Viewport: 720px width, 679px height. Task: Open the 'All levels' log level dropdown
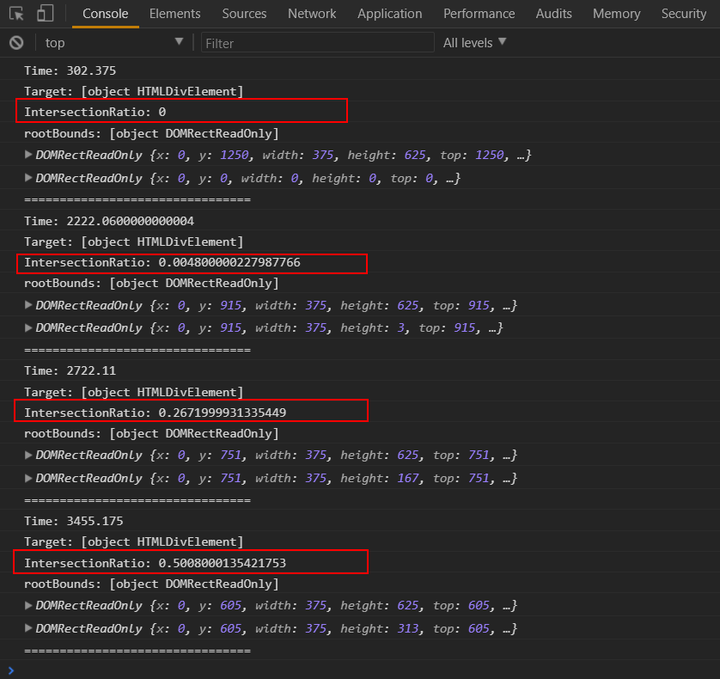tap(475, 43)
